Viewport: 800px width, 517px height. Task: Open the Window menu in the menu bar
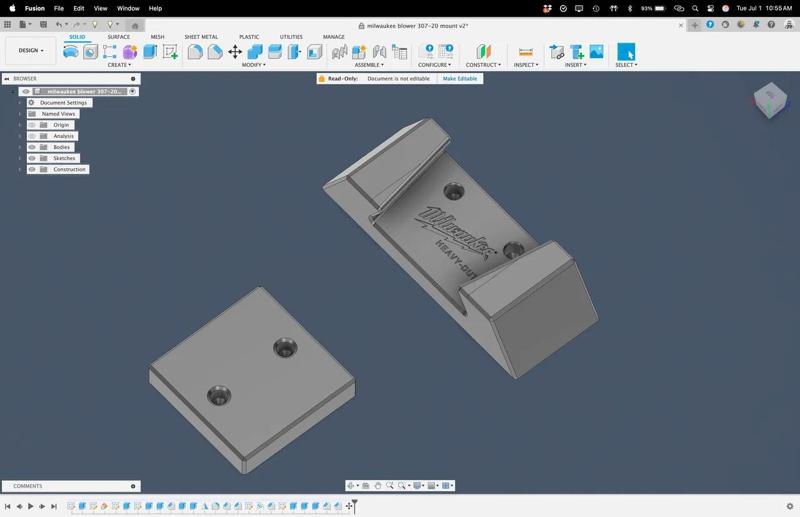(128, 8)
